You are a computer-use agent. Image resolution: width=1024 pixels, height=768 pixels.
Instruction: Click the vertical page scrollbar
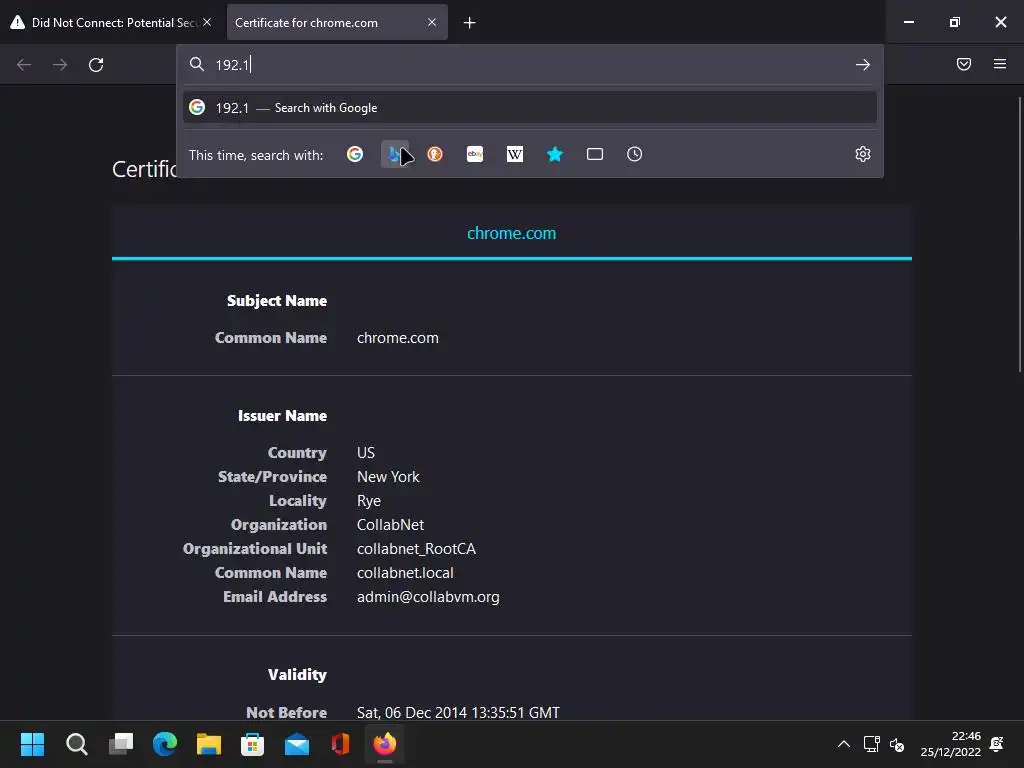tap(1019, 235)
